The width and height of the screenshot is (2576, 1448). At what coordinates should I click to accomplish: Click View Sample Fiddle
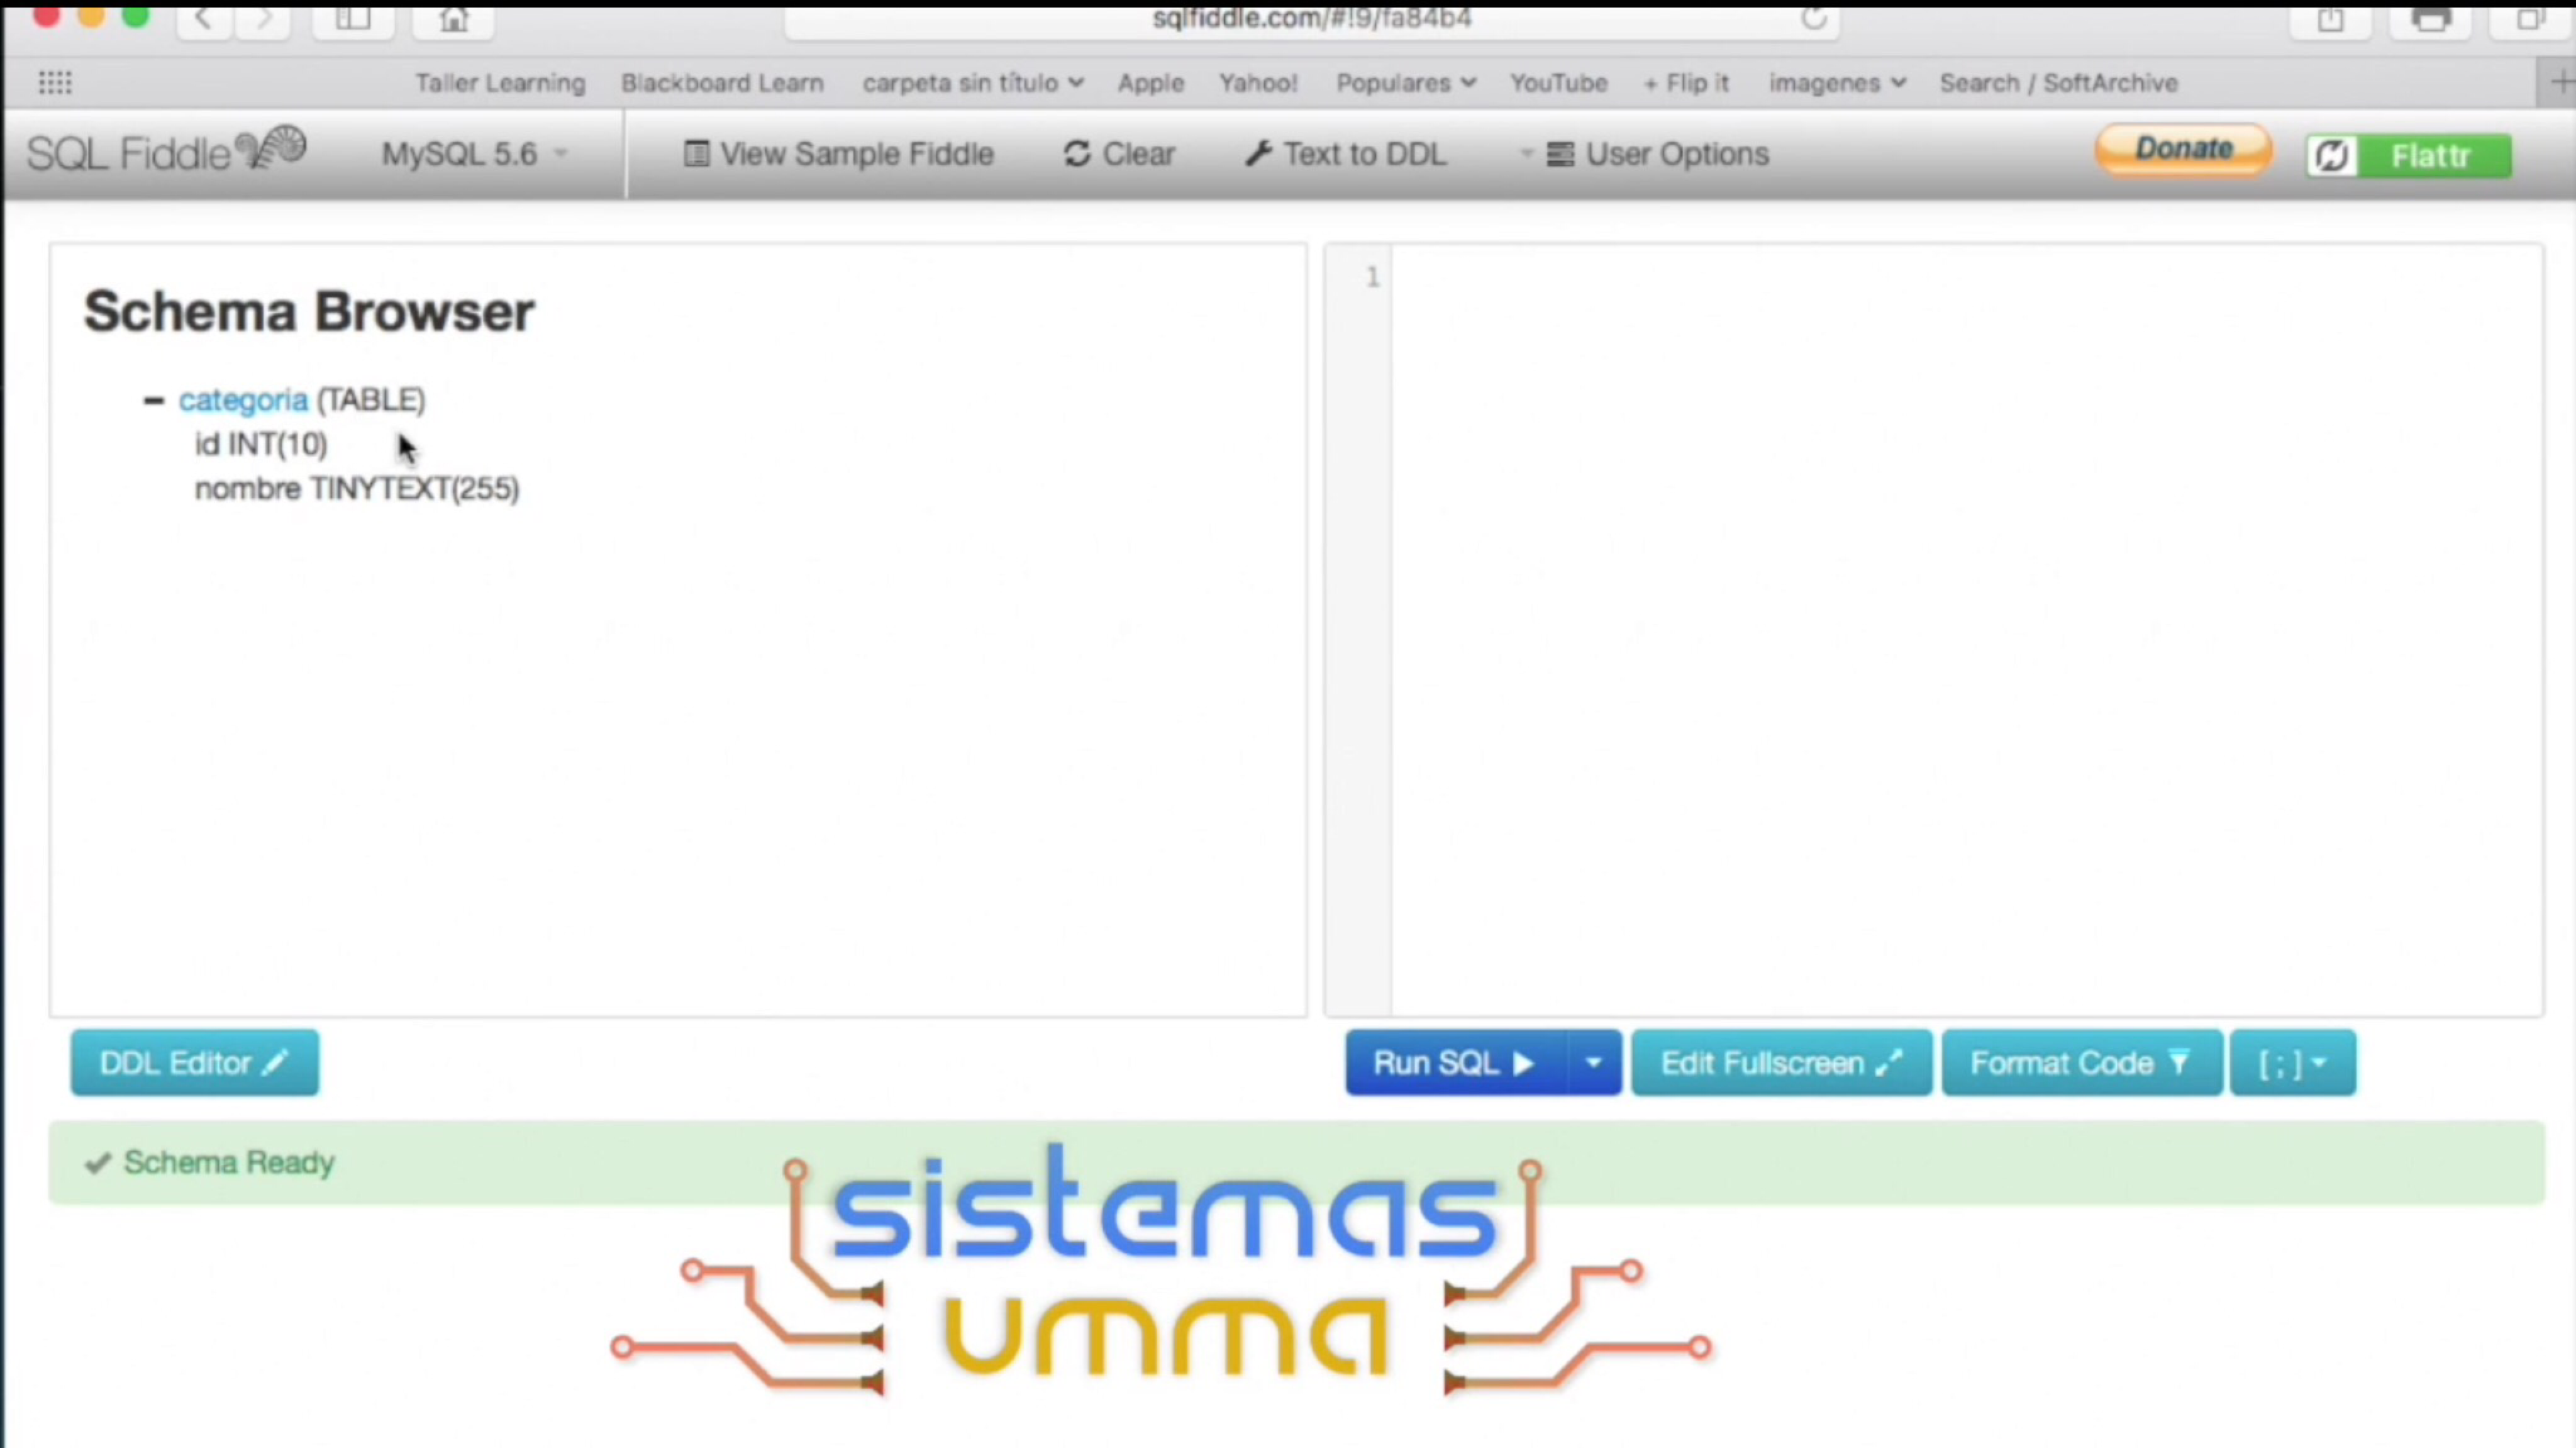tap(838, 154)
